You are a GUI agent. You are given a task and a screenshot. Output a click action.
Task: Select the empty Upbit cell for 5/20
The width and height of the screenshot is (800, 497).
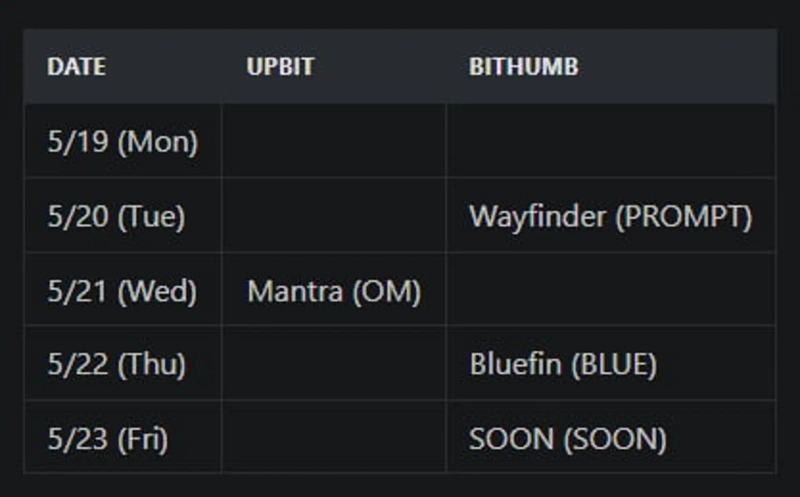333,217
